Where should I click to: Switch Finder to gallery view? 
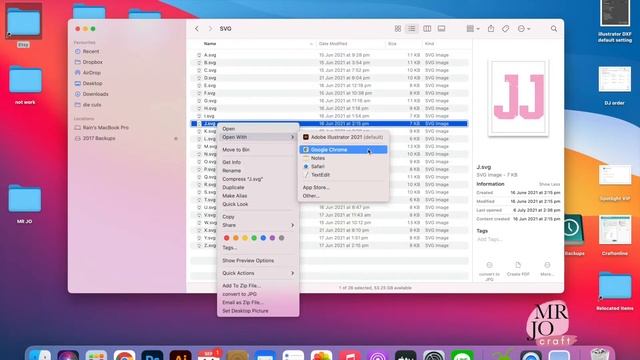[x=441, y=29]
